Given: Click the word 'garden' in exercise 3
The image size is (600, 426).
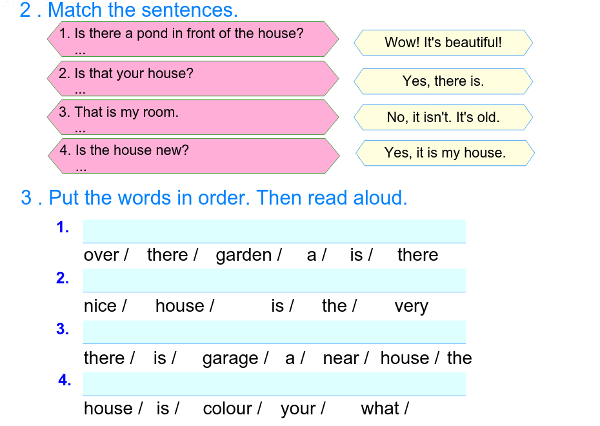Looking at the screenshot, I should click(244, 255).
